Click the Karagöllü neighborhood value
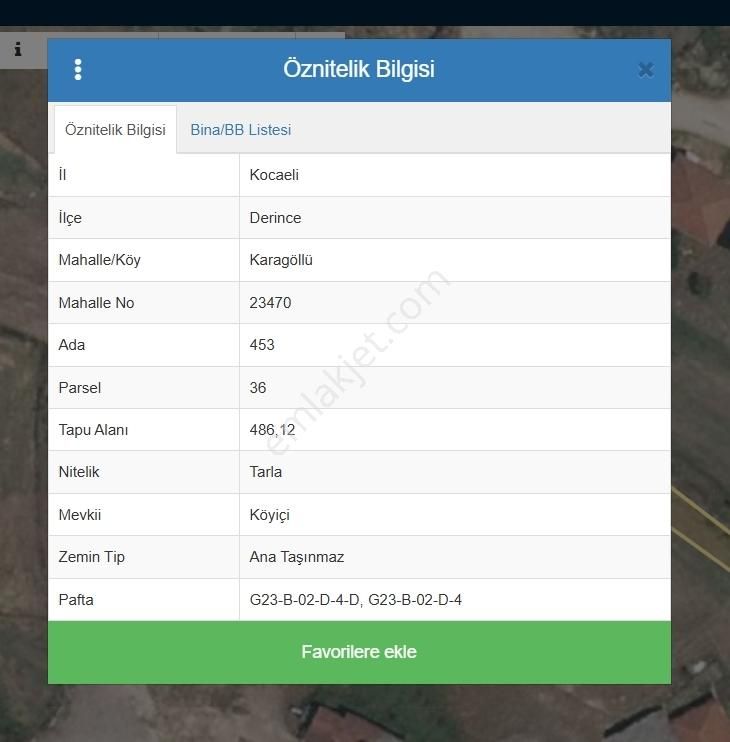This screenshot has height=742, width=730. pyautogui.click(x=281, y=260)
